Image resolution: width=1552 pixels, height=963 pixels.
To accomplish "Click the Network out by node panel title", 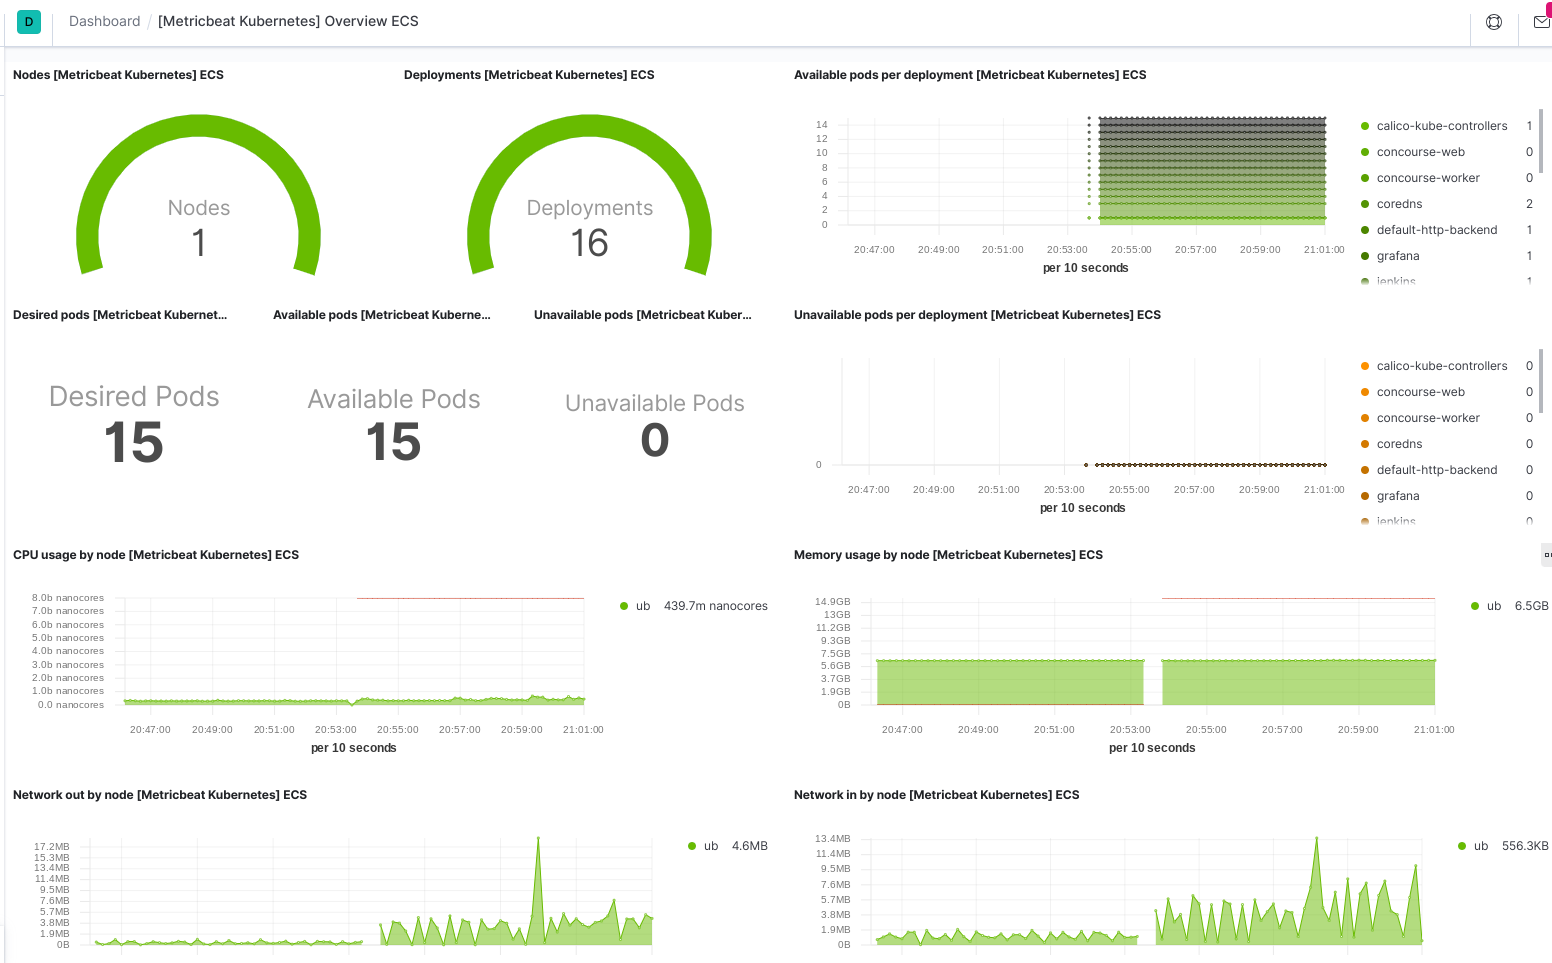I will click(160, 795).
